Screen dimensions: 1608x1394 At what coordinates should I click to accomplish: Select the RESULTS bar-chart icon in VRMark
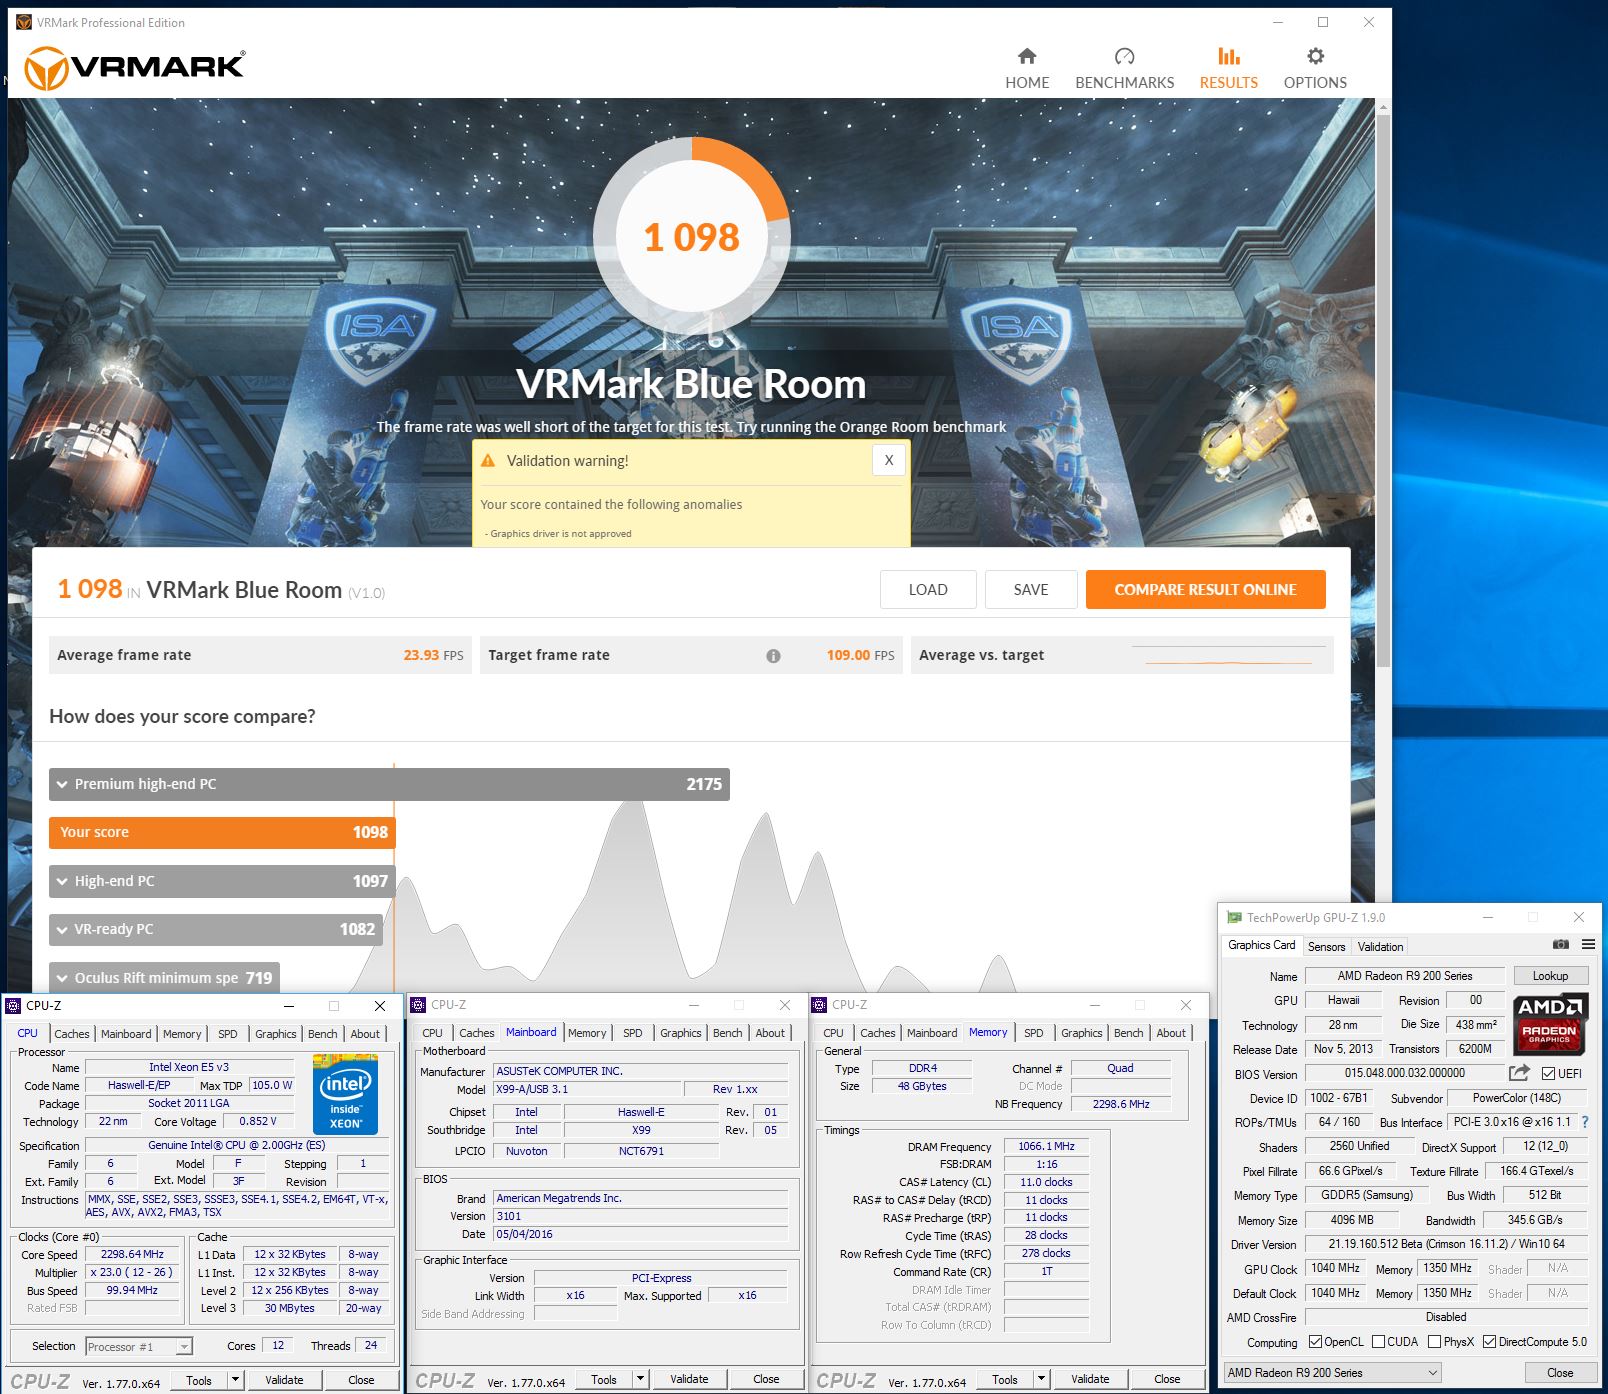[x=1228, y=56]
